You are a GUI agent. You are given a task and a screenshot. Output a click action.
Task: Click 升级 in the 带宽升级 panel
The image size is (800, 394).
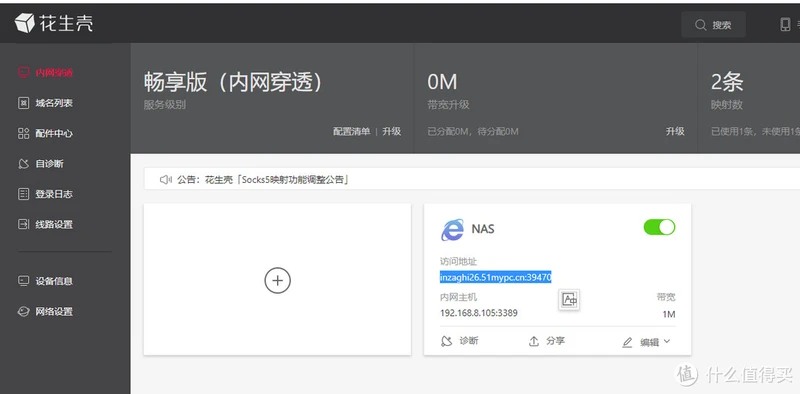(x=675, y=132)
